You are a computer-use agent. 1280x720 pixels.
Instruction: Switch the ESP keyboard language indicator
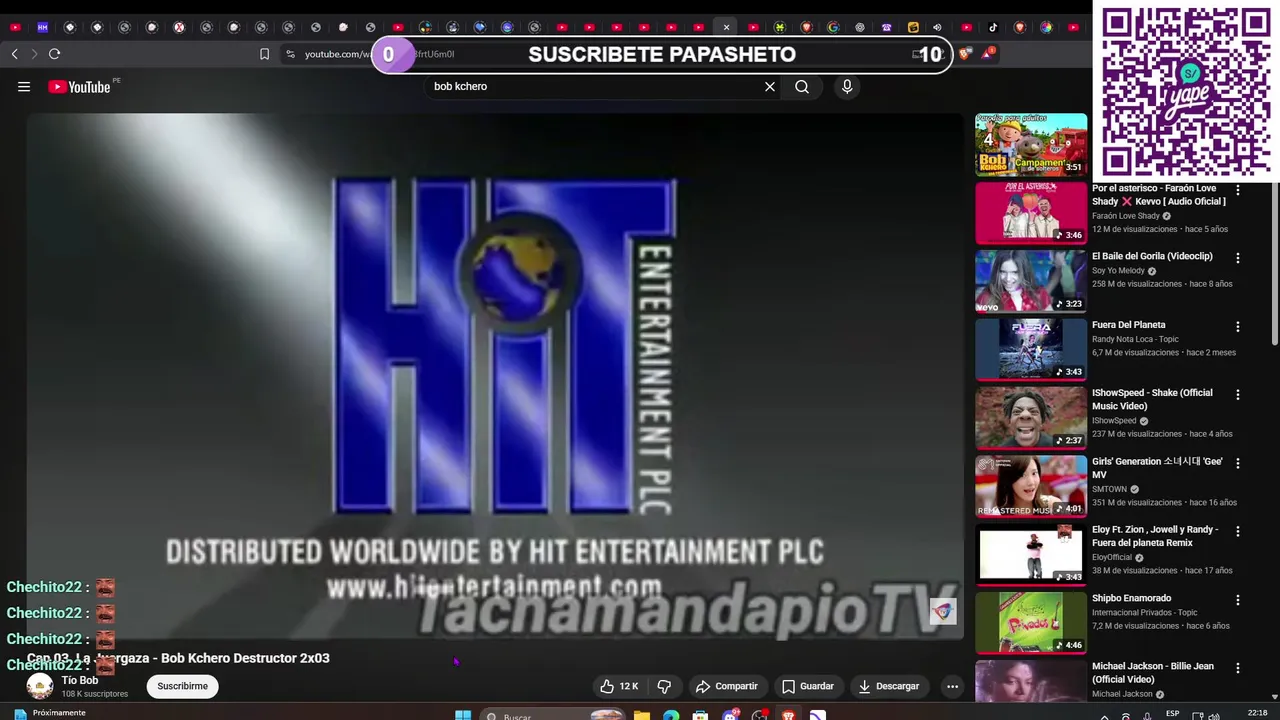(1174, 716)
